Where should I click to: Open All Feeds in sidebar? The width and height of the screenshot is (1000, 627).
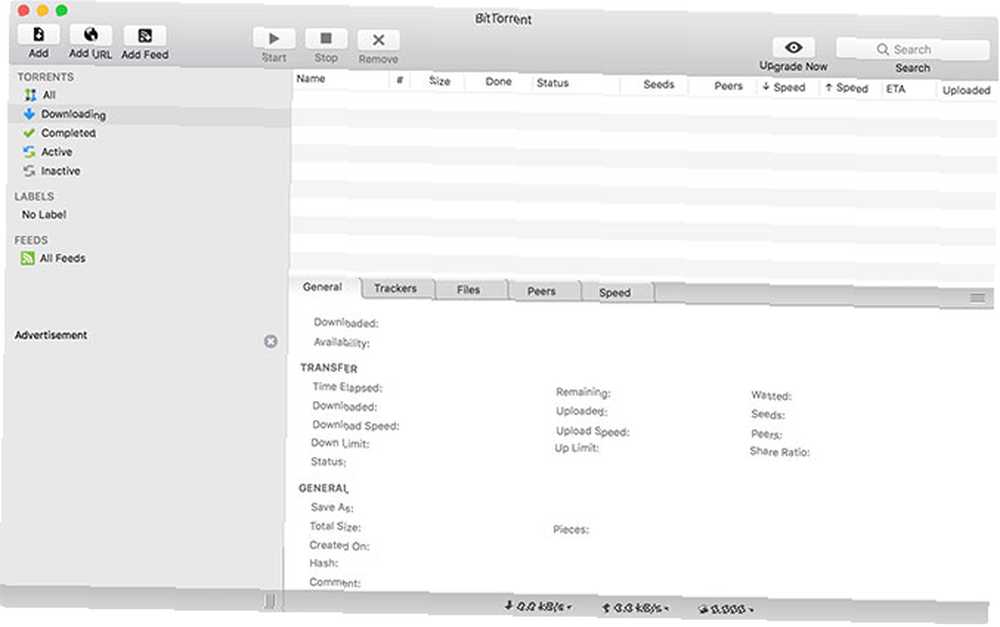point(62,258)
